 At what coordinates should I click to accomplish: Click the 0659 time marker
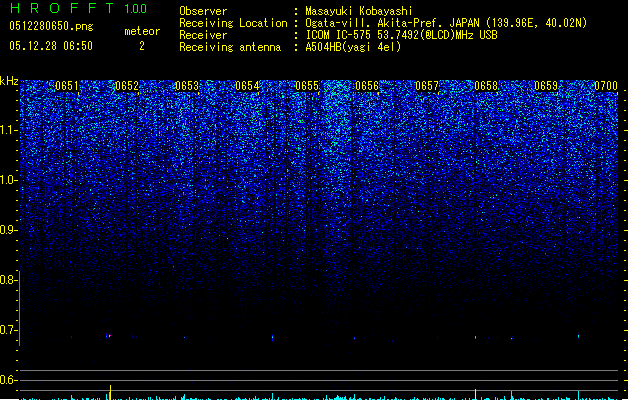tap(546, 86)
